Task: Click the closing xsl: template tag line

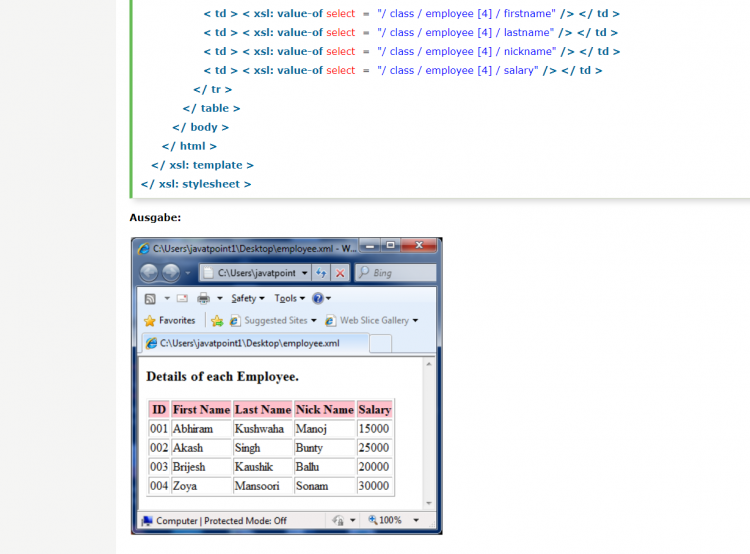Action: 202,165
